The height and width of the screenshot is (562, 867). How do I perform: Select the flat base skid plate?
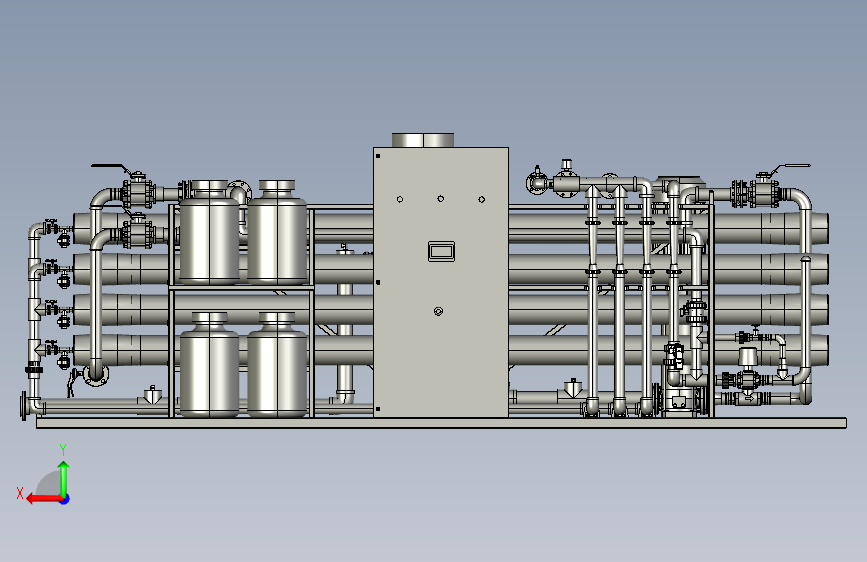(441, 423)
